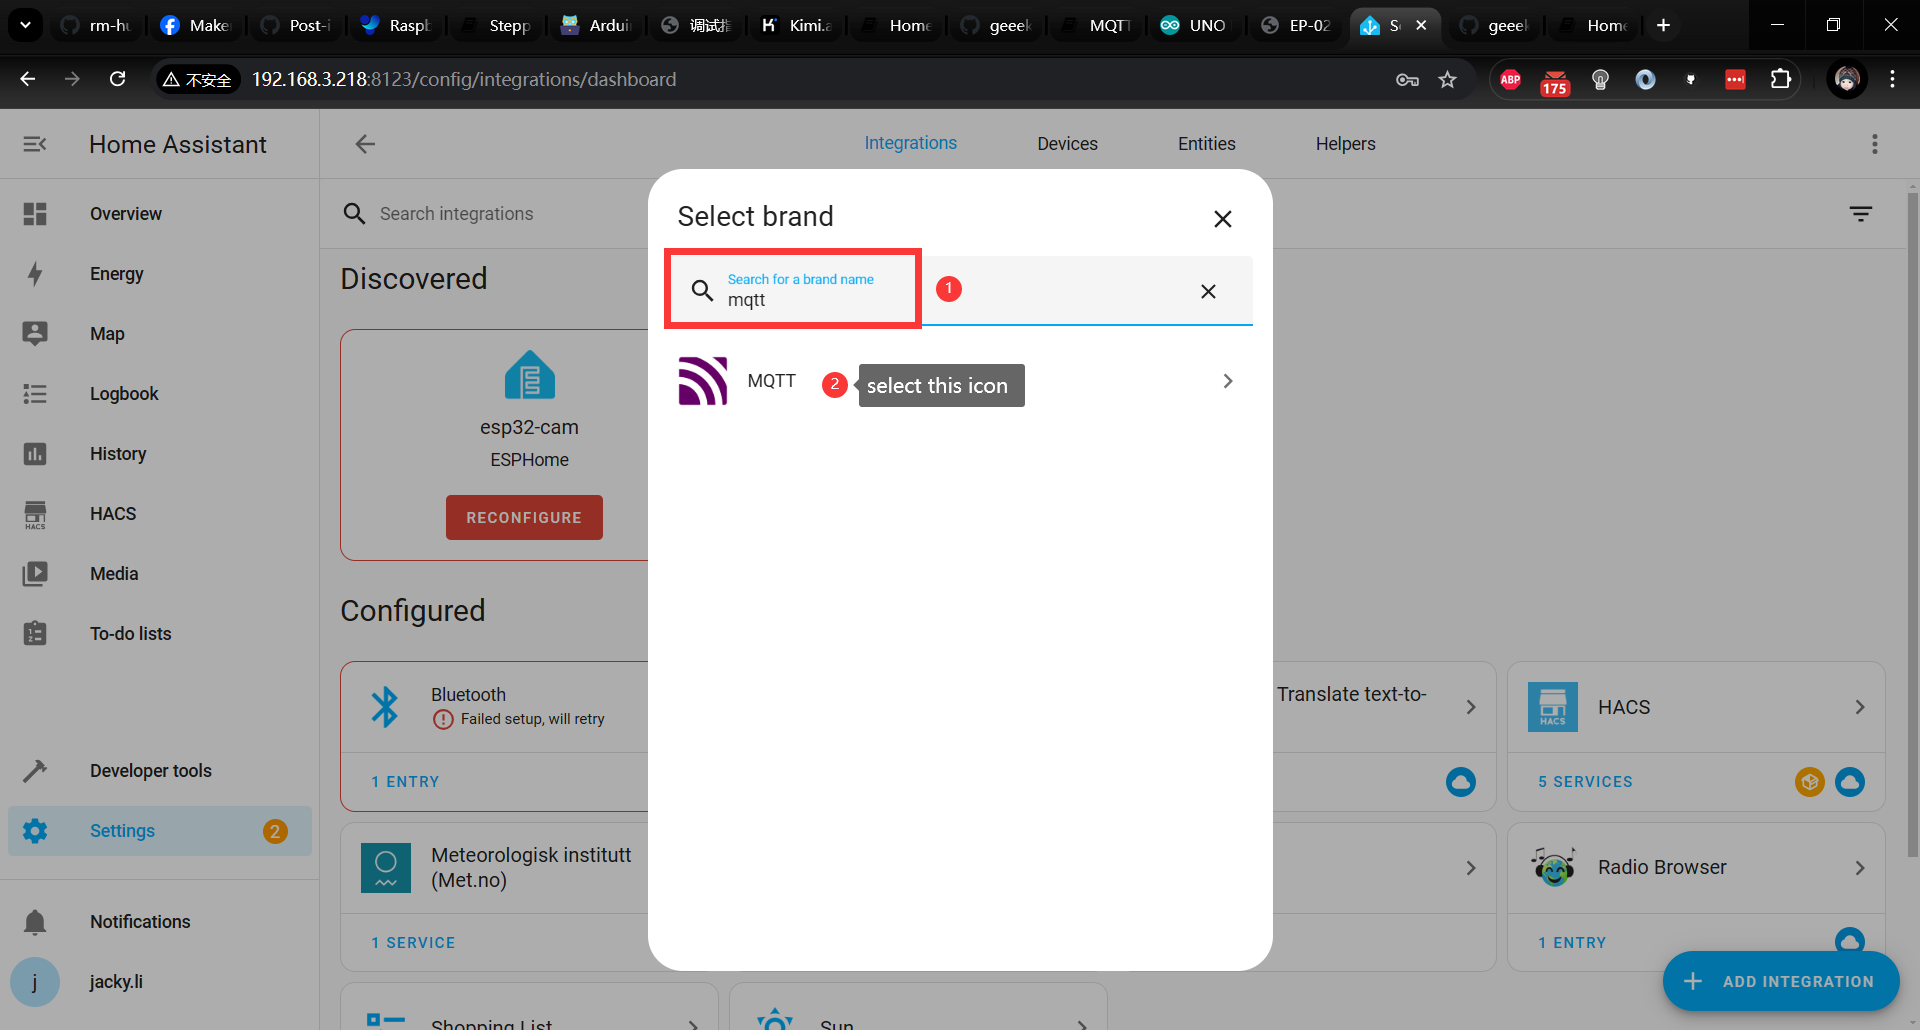Screen dimensions: 1920x1030
Task: Switch to the Devices tab
Action: tap(1067, 144)
